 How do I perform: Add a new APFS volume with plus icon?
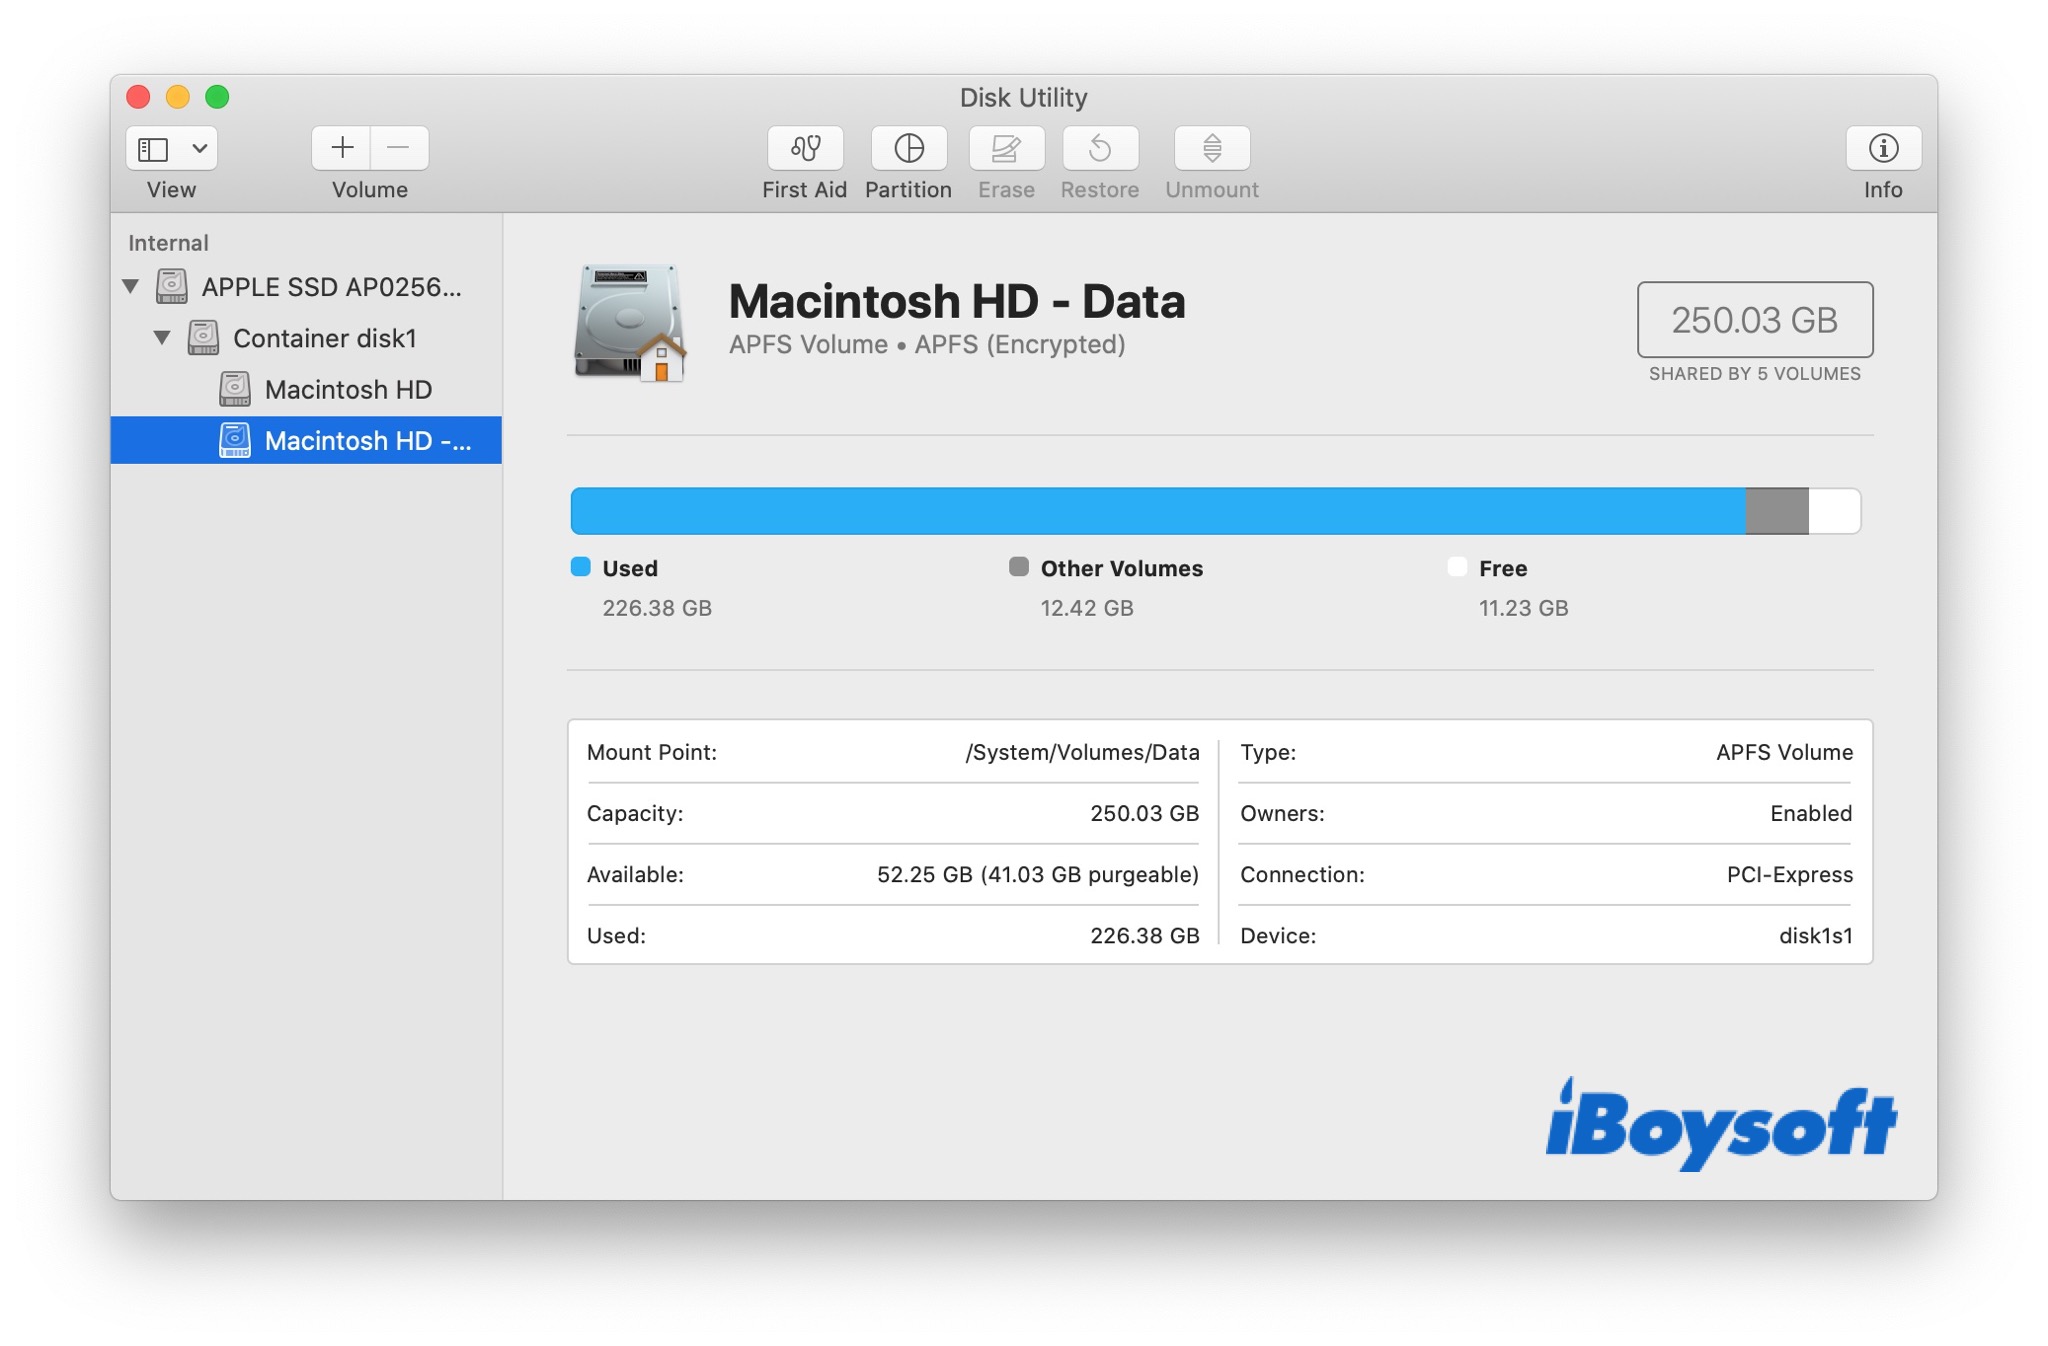coord(341,148)
